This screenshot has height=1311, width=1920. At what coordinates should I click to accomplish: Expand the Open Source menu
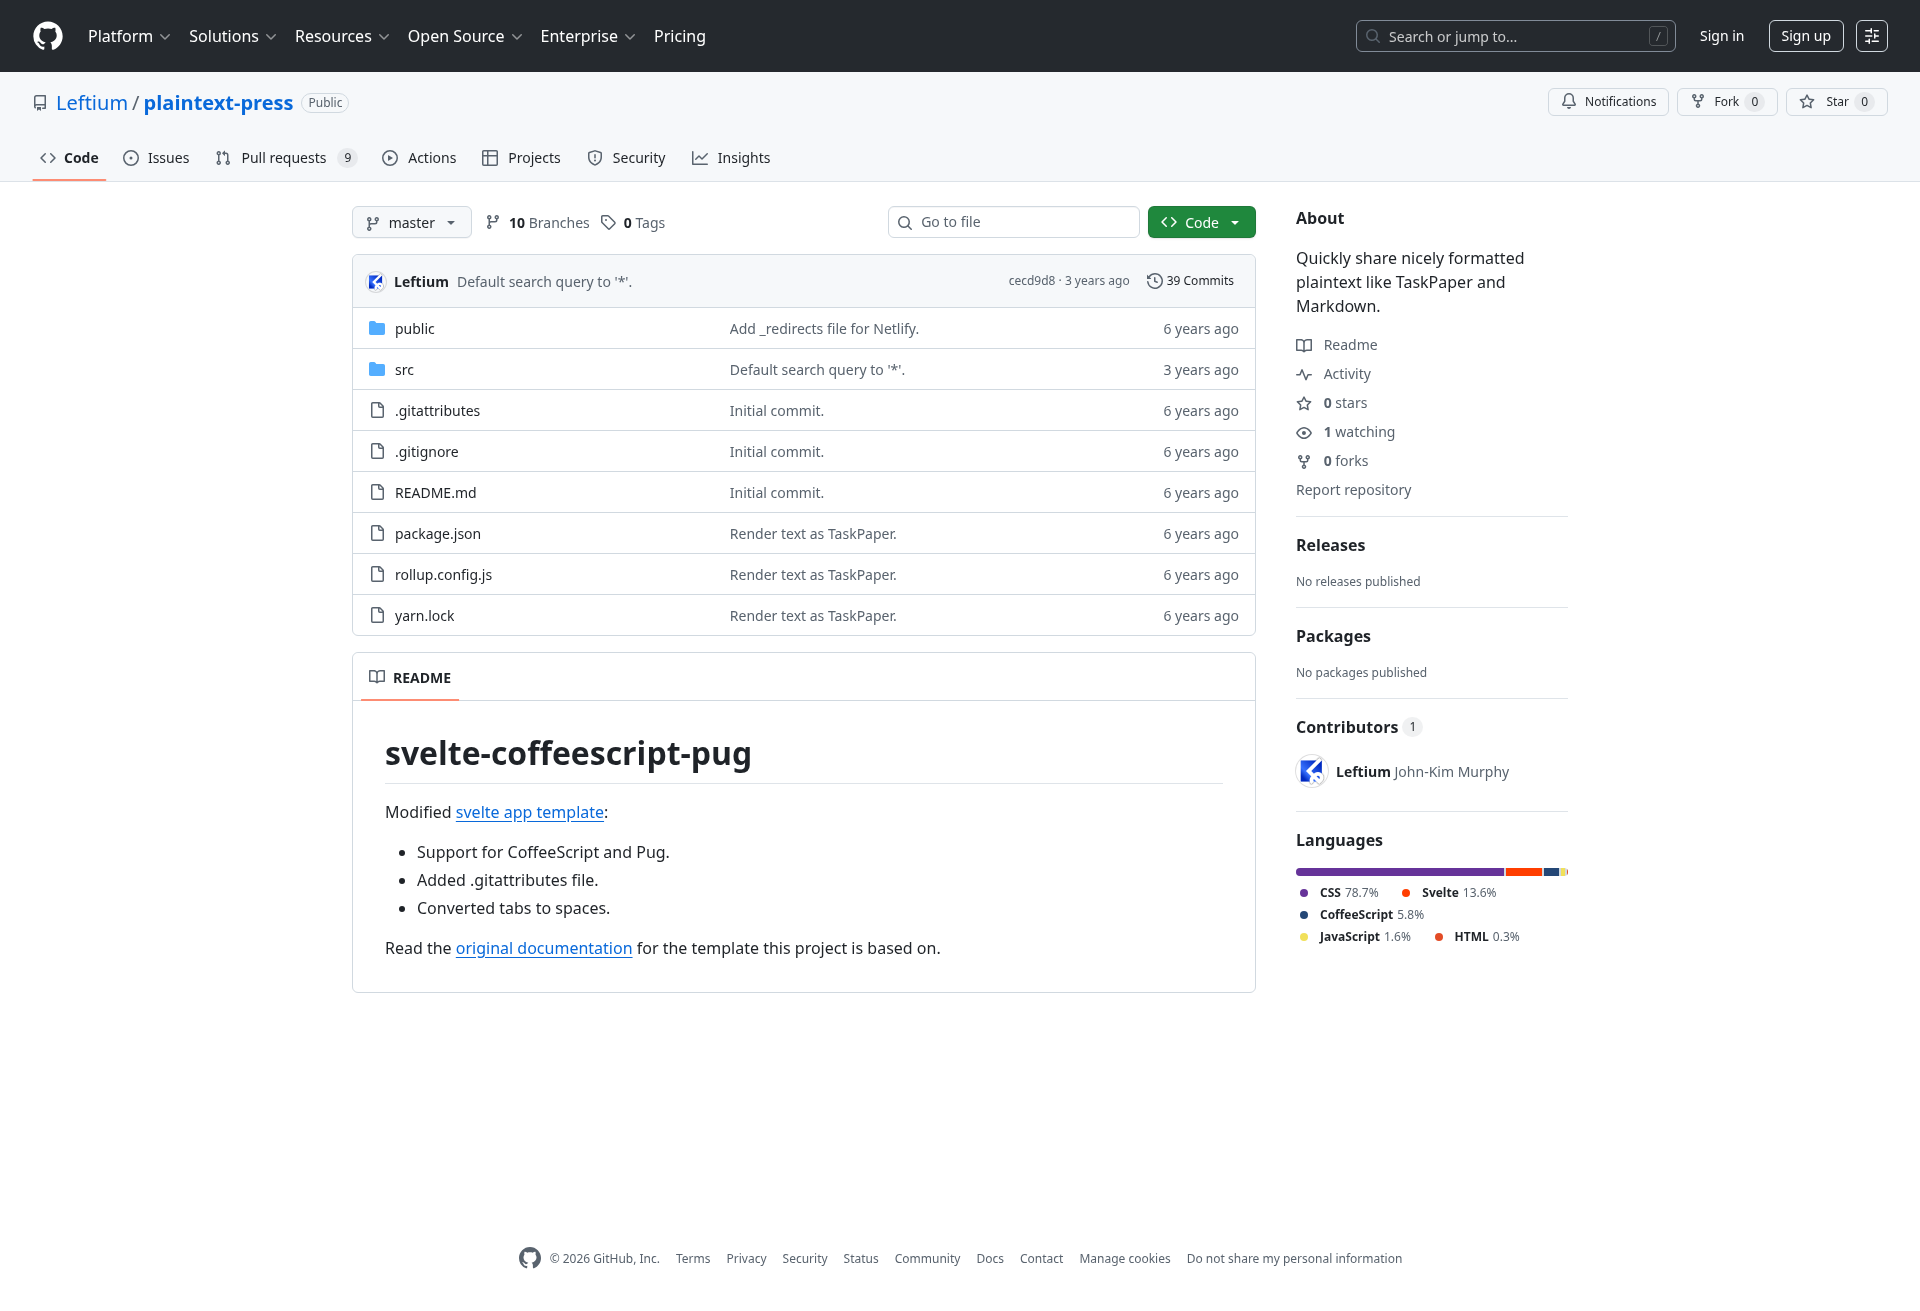point(465,36)
